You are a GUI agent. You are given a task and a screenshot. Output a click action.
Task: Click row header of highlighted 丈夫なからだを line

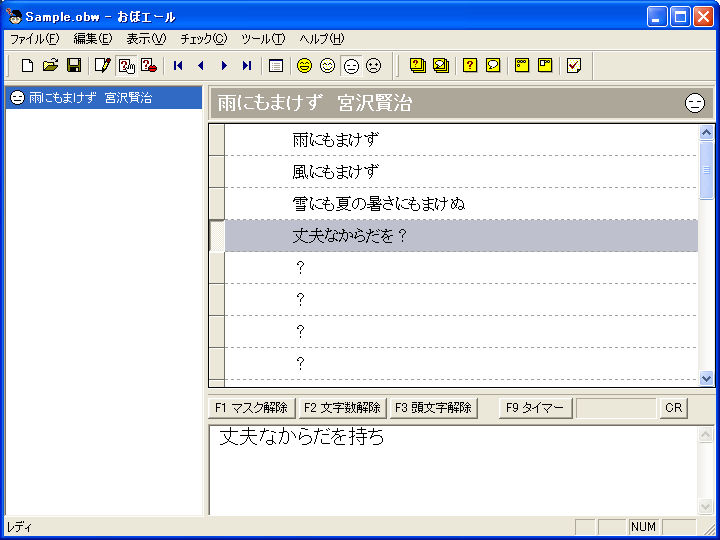click(x=217, y=236)
